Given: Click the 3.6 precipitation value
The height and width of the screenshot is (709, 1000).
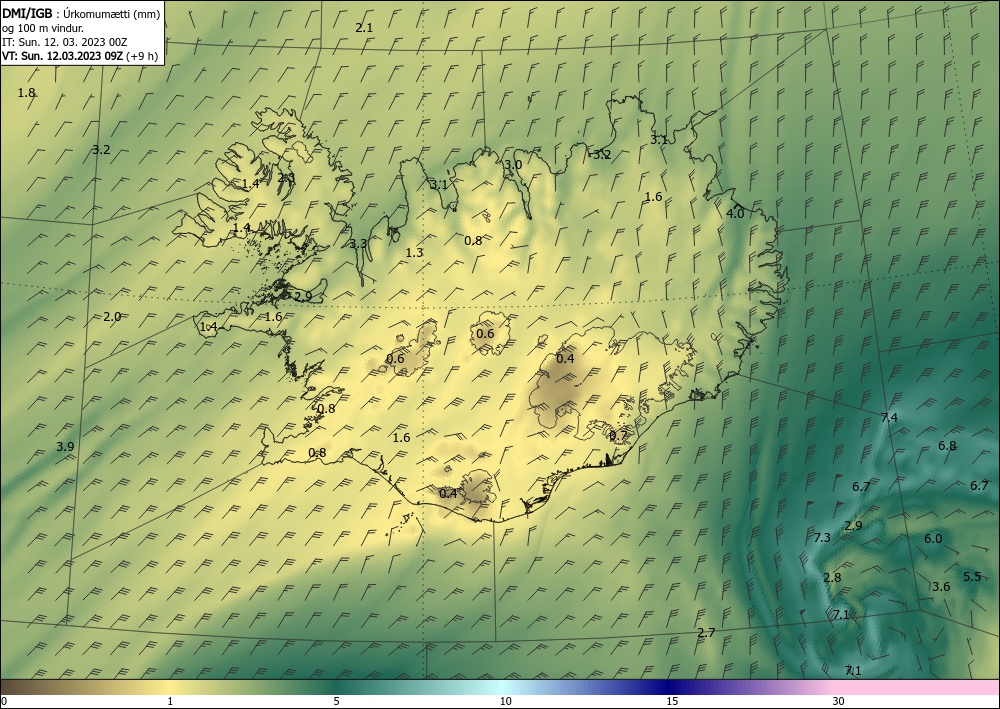Looking at the screenshot, I should 941,587.
